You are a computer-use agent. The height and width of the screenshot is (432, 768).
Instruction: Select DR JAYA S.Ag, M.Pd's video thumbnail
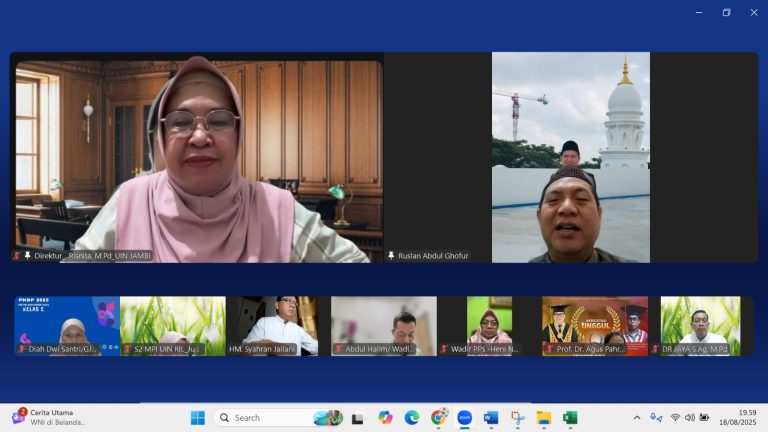(700, 326)
